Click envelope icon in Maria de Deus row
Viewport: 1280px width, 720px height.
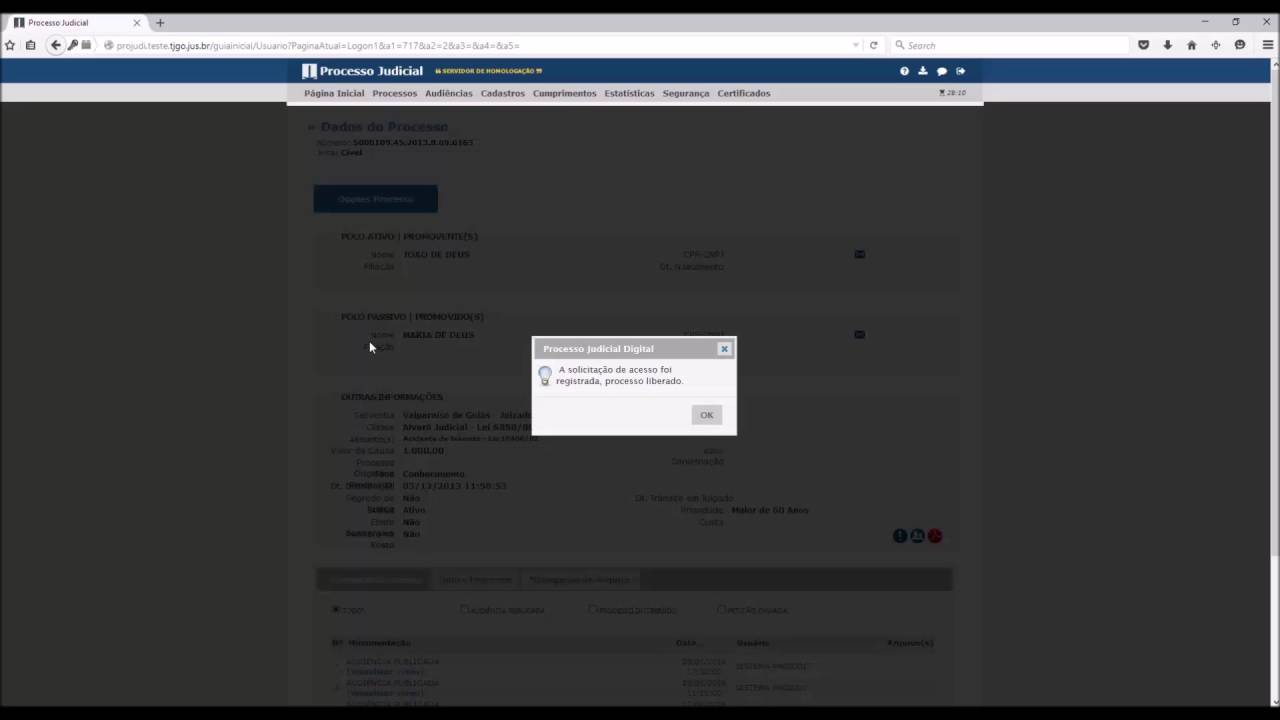(x=859, y=334)
